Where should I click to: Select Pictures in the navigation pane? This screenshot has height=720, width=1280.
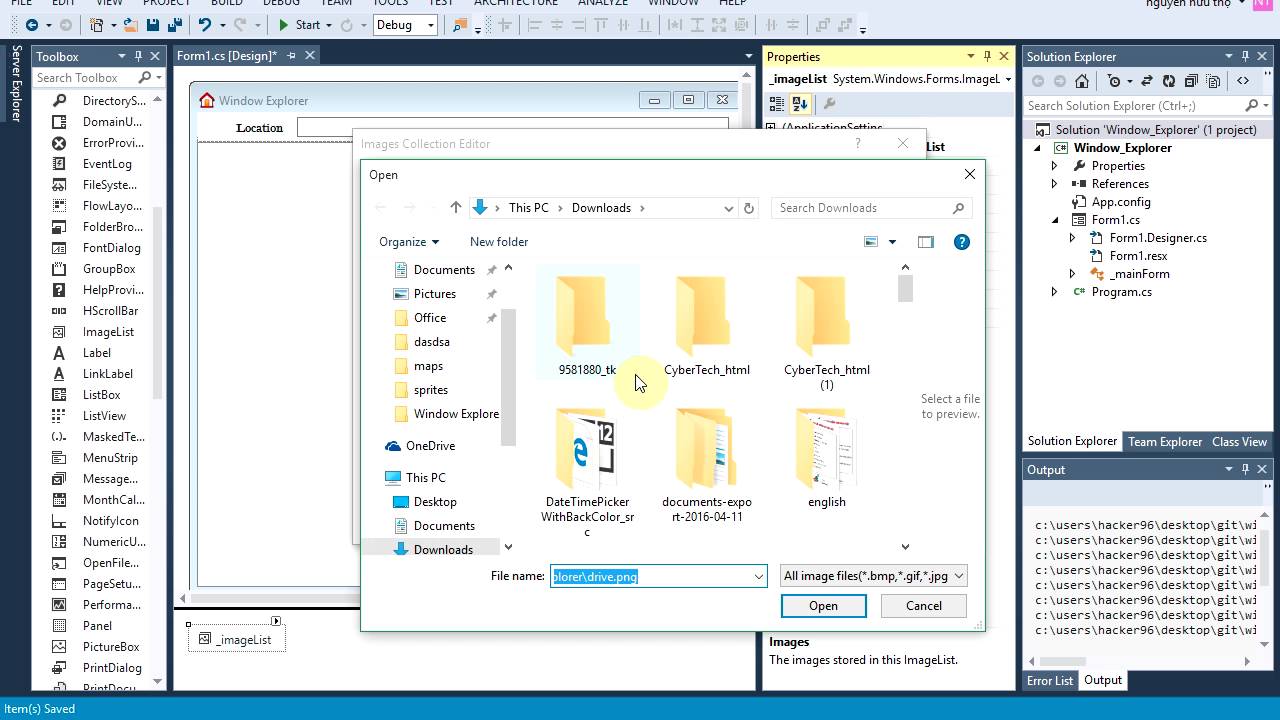[435, 294]
